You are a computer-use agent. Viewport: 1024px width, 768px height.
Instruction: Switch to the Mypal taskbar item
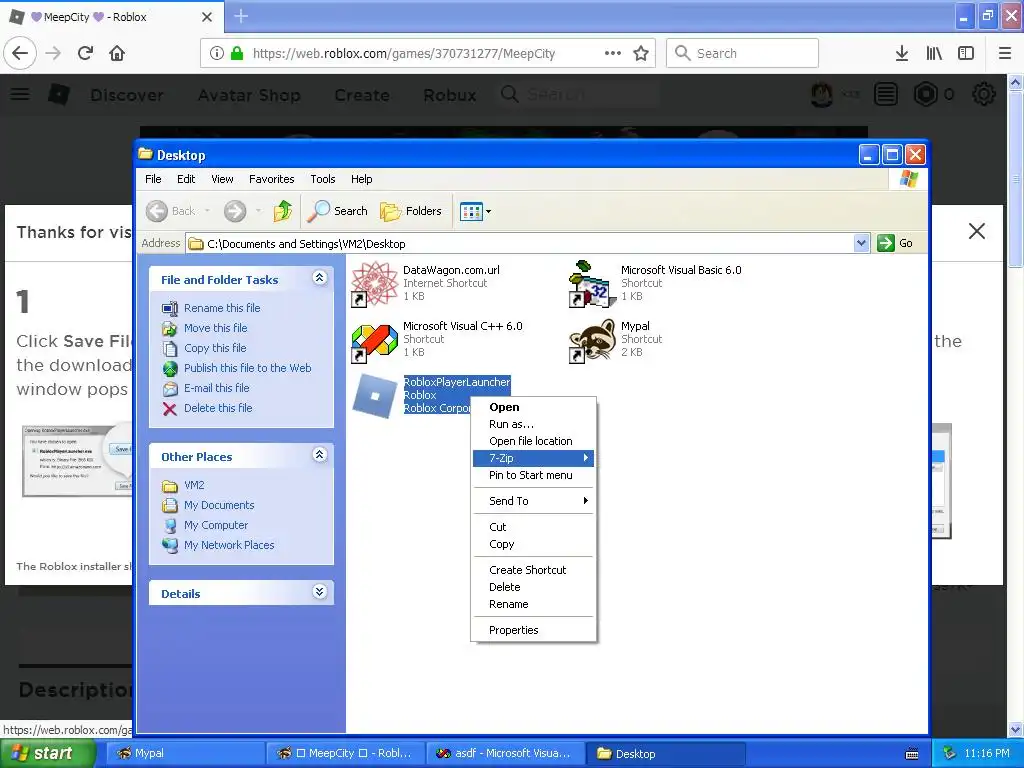[x=184, y=753]
